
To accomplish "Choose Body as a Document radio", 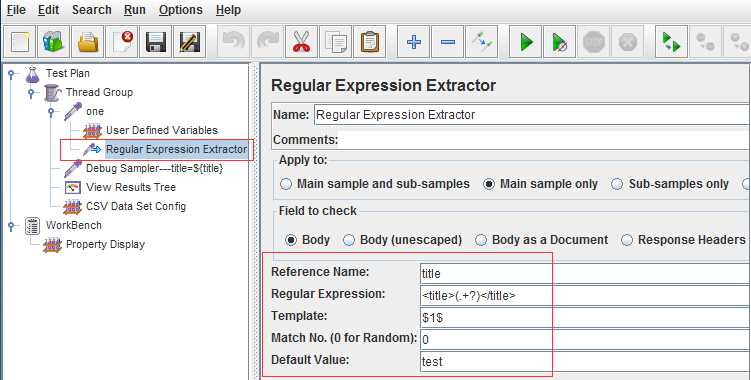I will coord(481,240).
